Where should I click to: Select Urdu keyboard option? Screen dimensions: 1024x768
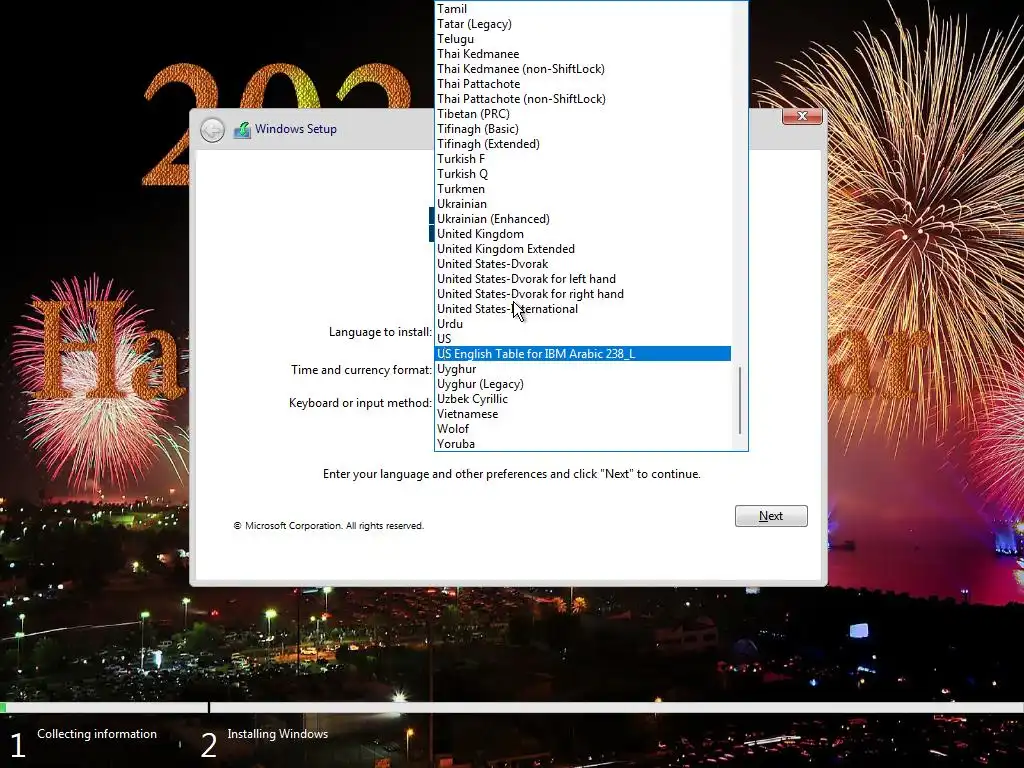pyautogui.click(x=583, y=324)
